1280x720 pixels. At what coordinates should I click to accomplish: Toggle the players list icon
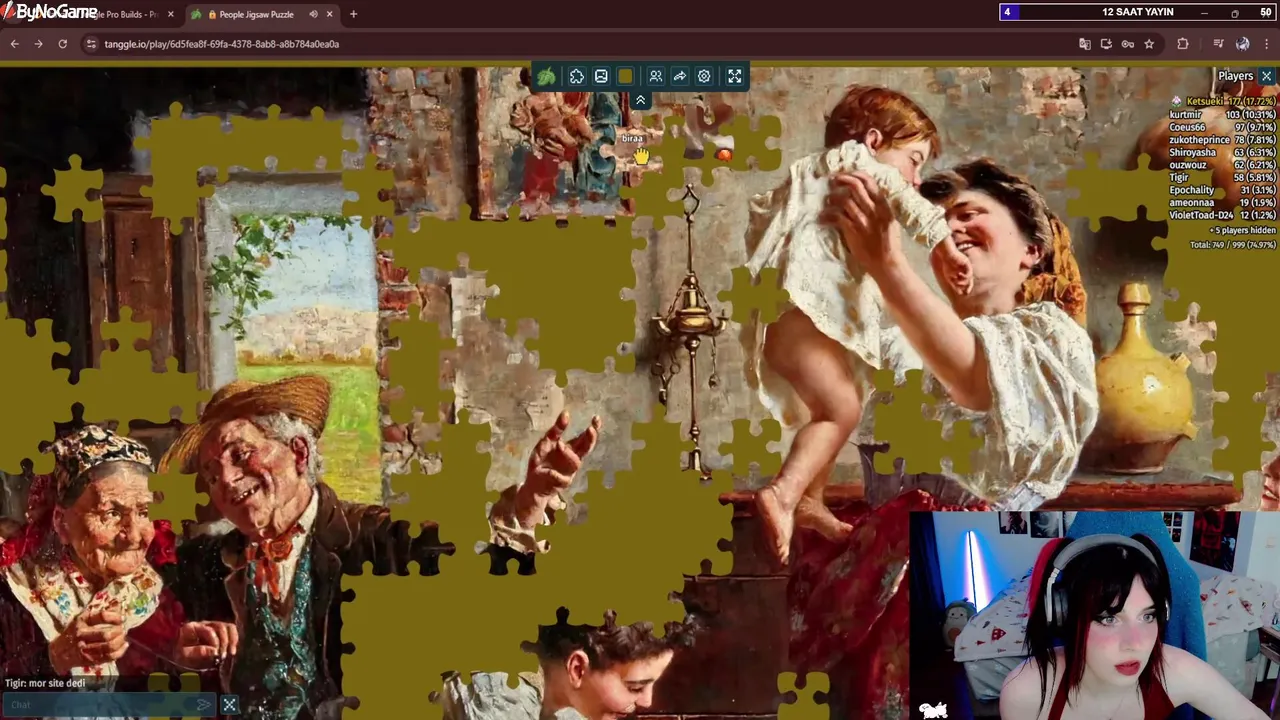pyautogui.click(x=656, y=76)
